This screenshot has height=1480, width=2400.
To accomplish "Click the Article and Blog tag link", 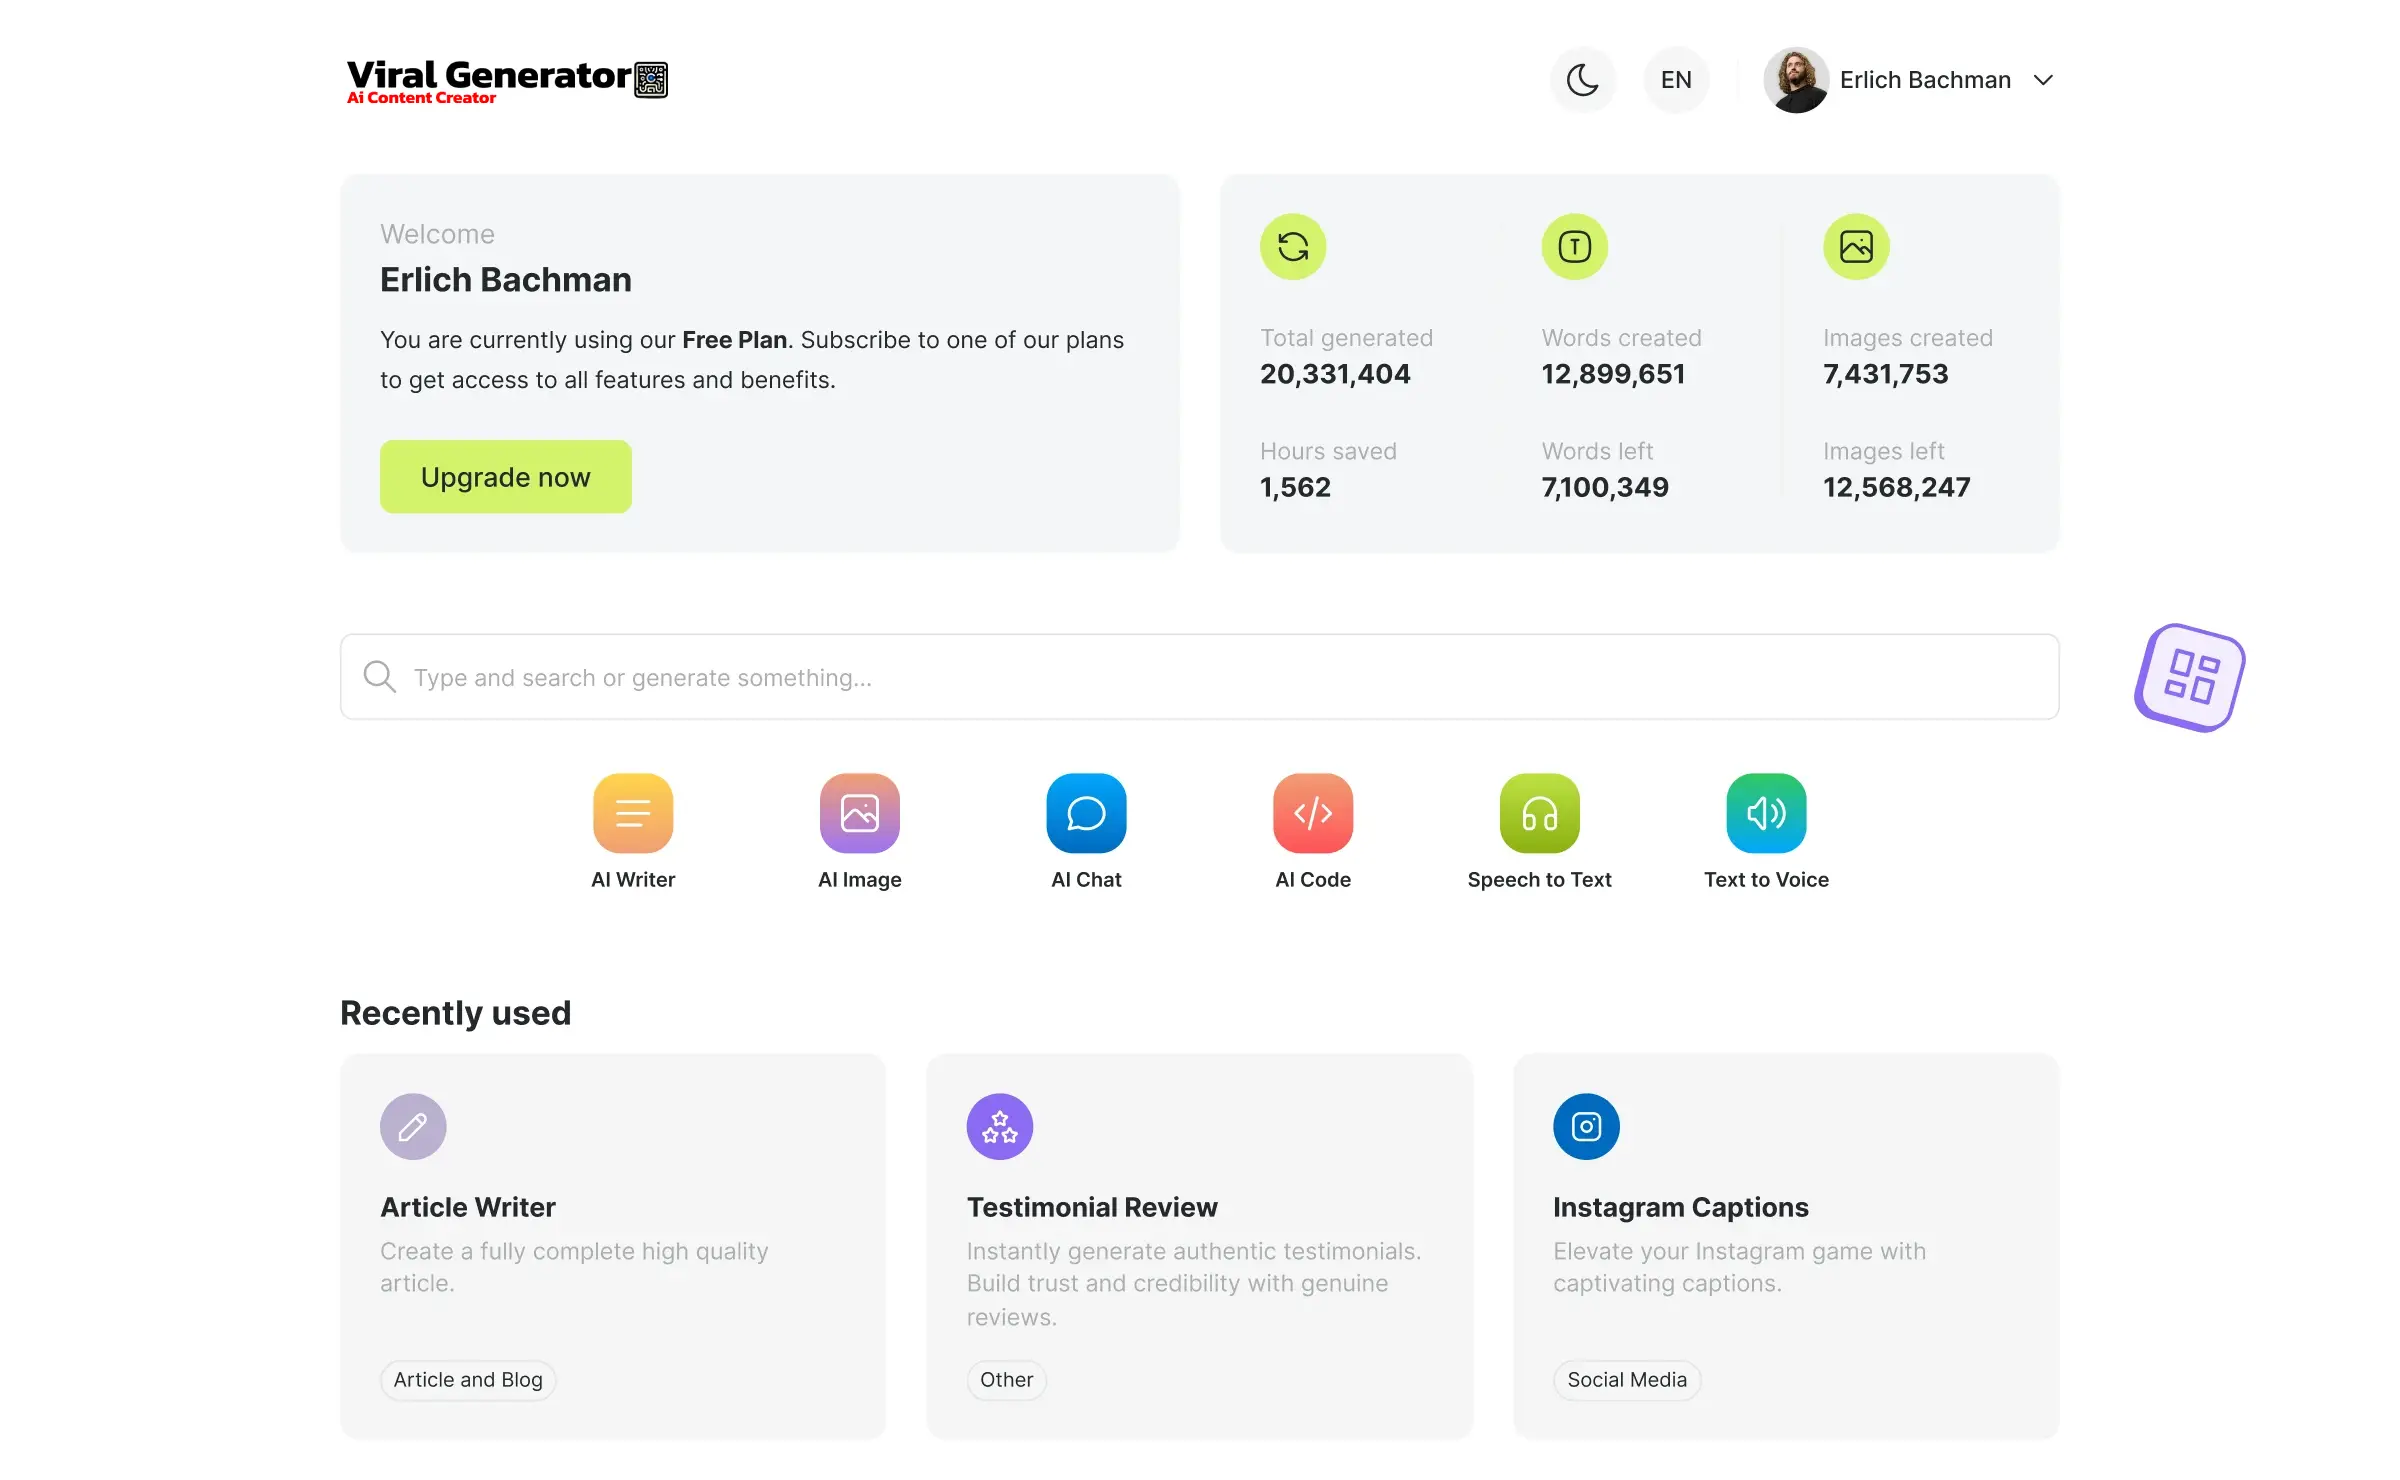I will click(x=466, y=1379).
